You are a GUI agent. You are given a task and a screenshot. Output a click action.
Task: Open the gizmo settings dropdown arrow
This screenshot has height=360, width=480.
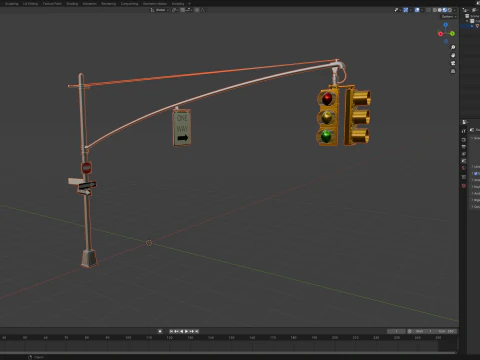(x=411, y=10)
